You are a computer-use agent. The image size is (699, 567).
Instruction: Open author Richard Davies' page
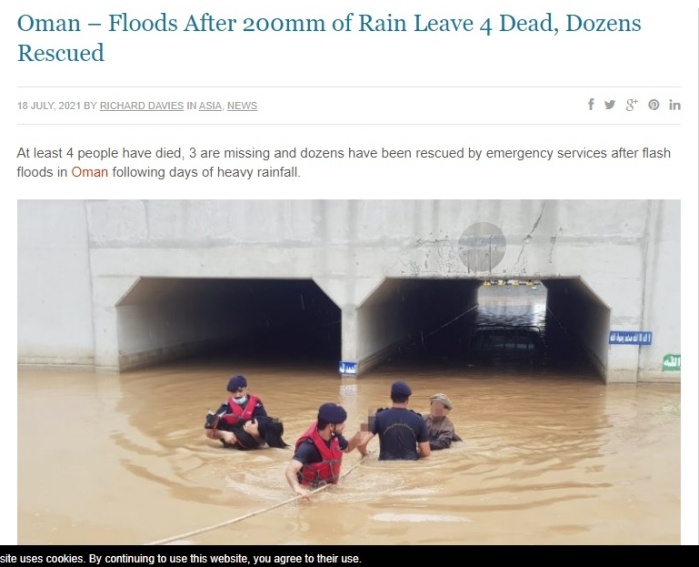tap(141, 106)
